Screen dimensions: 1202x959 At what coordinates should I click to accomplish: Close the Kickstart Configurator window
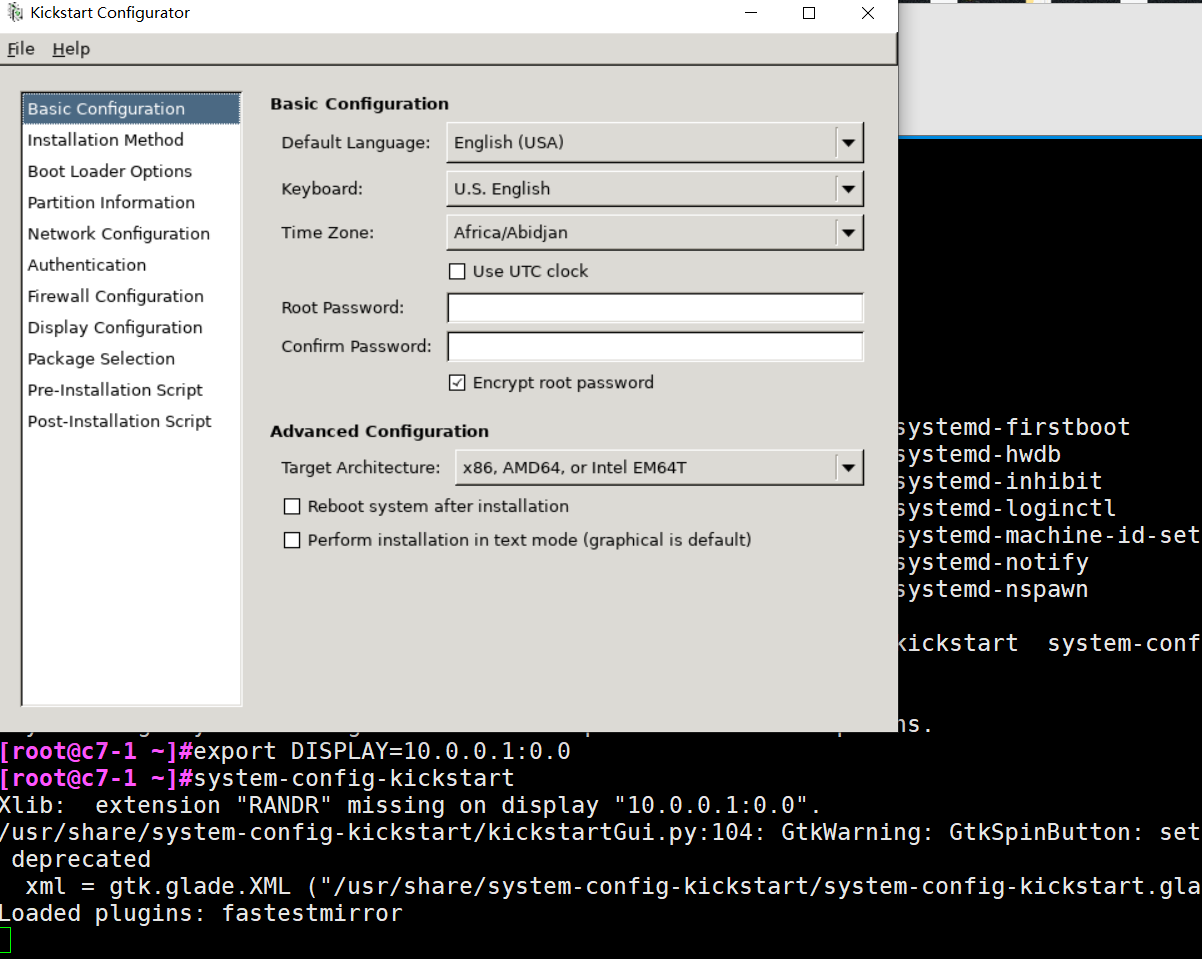867,13
